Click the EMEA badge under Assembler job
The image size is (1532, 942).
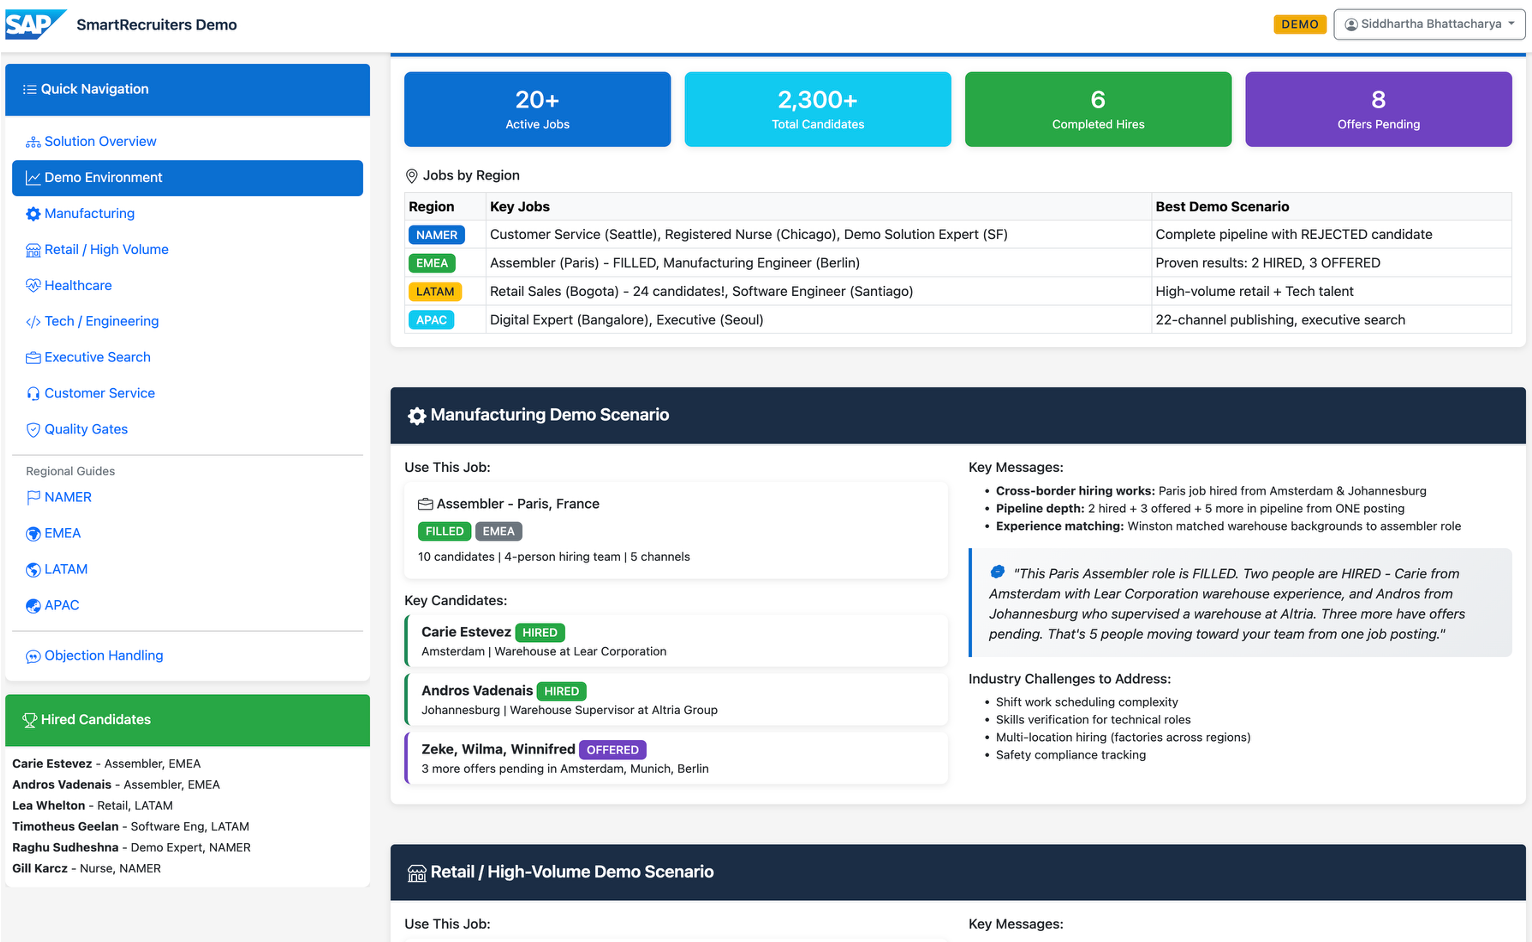point(498,532)
